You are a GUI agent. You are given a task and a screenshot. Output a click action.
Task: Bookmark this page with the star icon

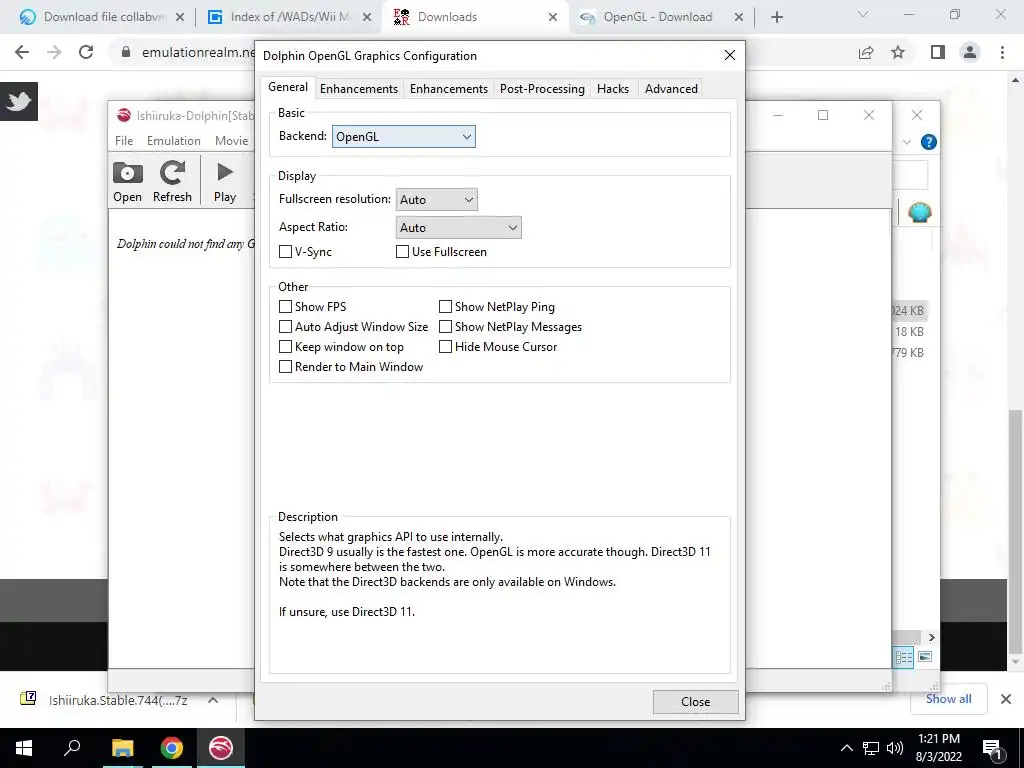tap(898, 52)
